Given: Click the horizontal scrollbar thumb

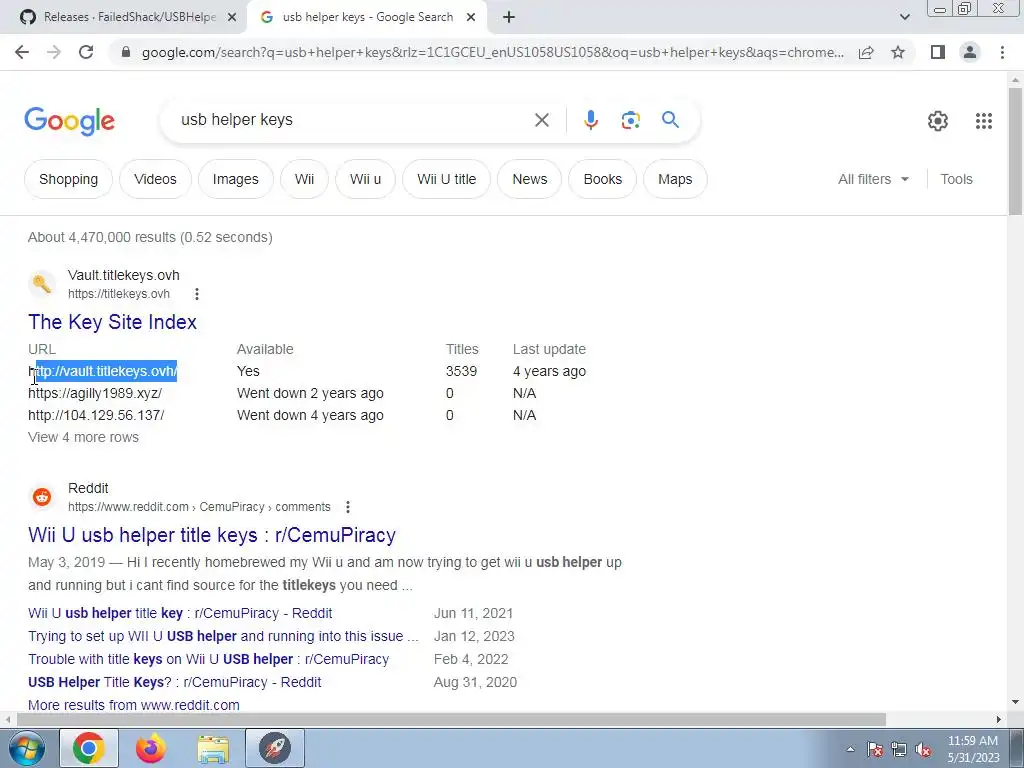Looking at the screenshot, I should [451, 720].
